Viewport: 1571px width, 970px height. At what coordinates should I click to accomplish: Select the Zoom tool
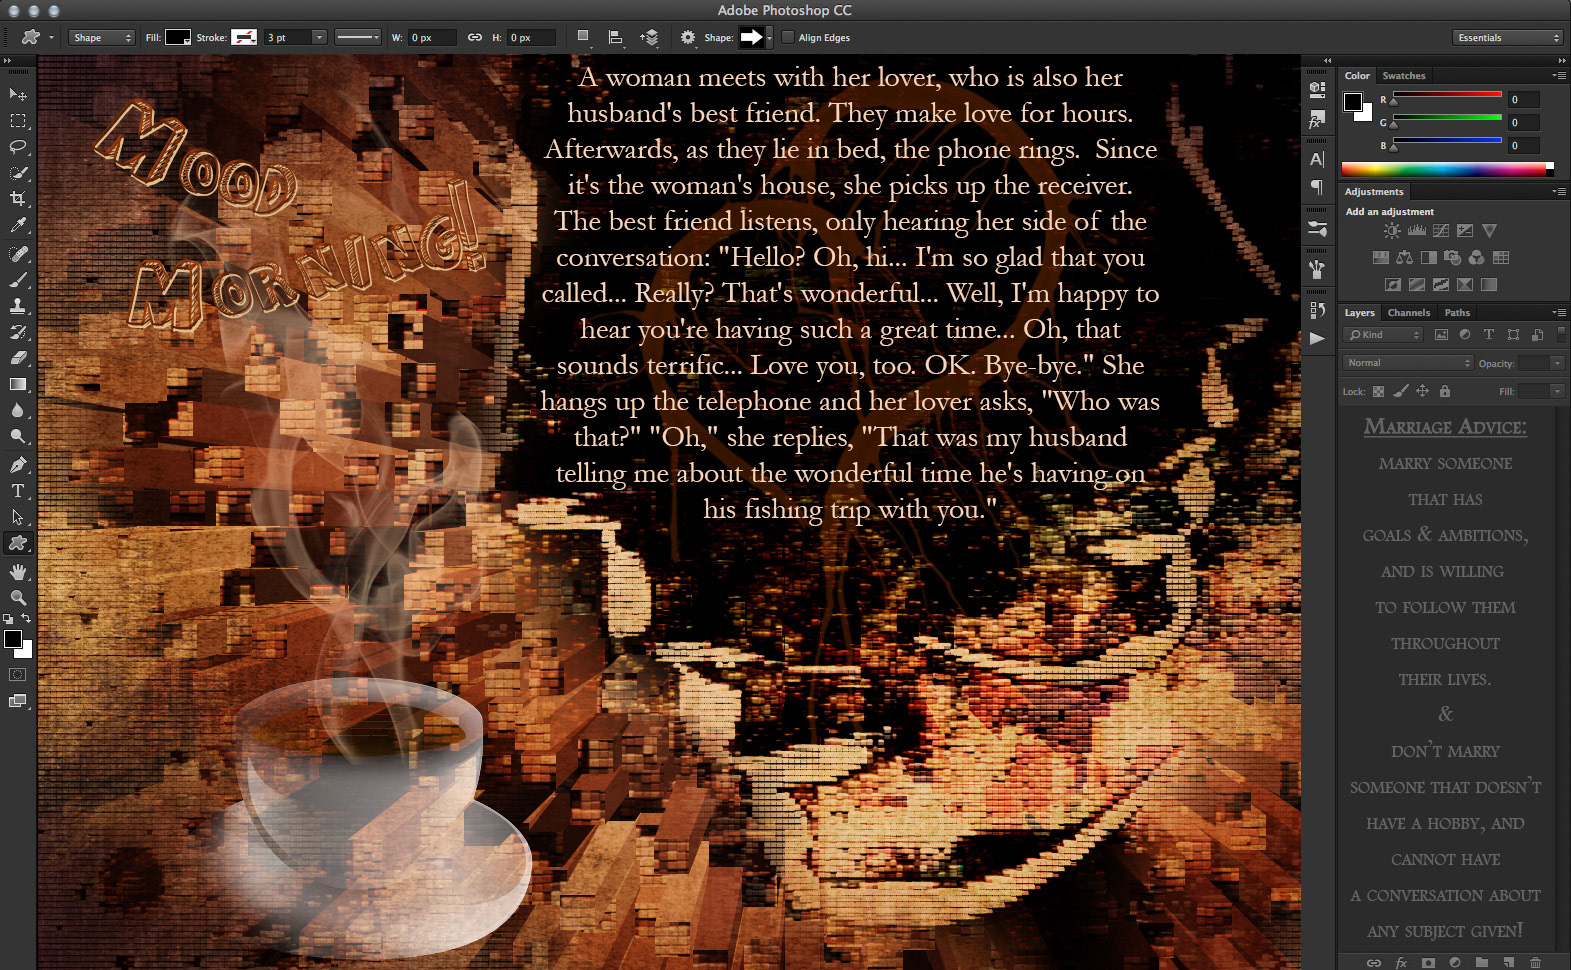click(18, 598)
